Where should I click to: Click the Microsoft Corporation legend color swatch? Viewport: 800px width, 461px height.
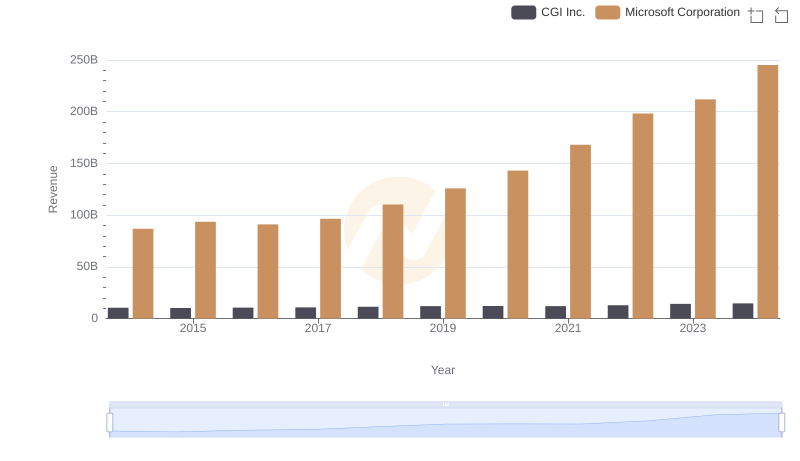tap(608, 12)
